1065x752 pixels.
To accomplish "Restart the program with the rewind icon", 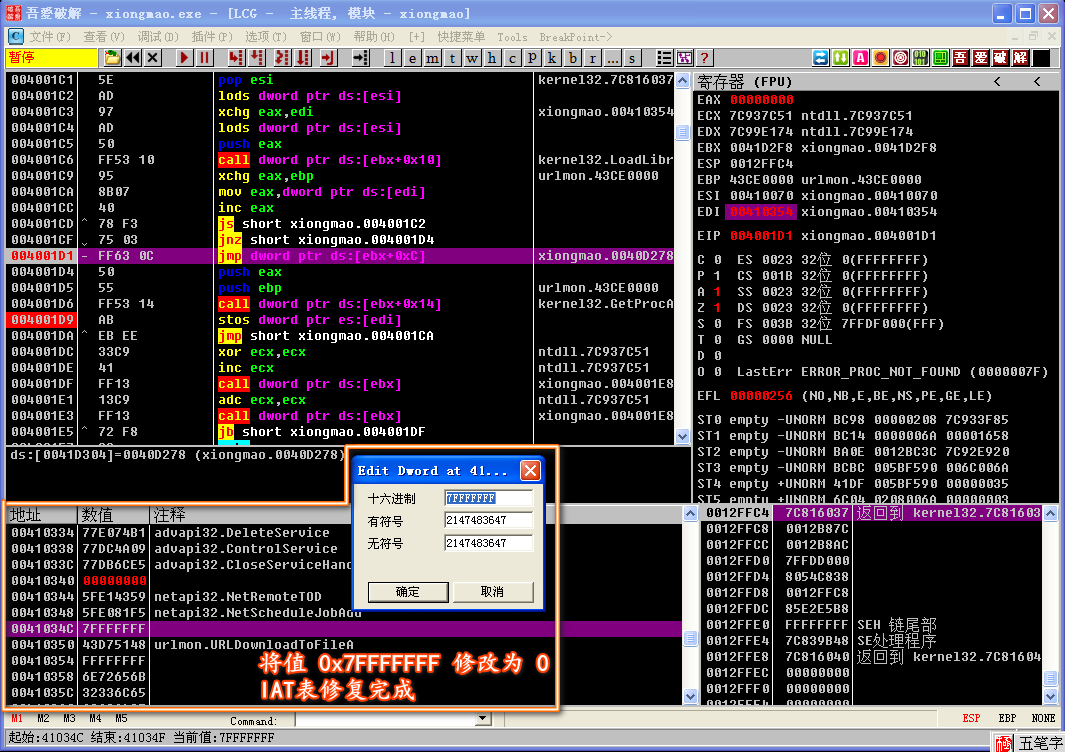I will 132,58.
